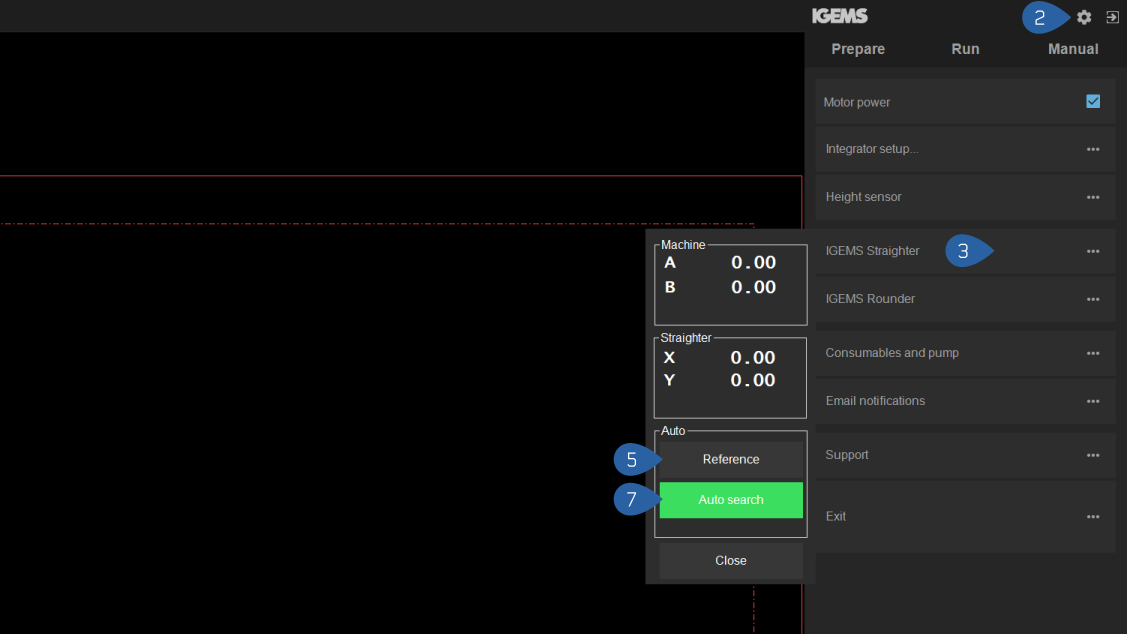
Task: Select Email notifications entry
Action: pyautogui.click(x=965, y=401)
